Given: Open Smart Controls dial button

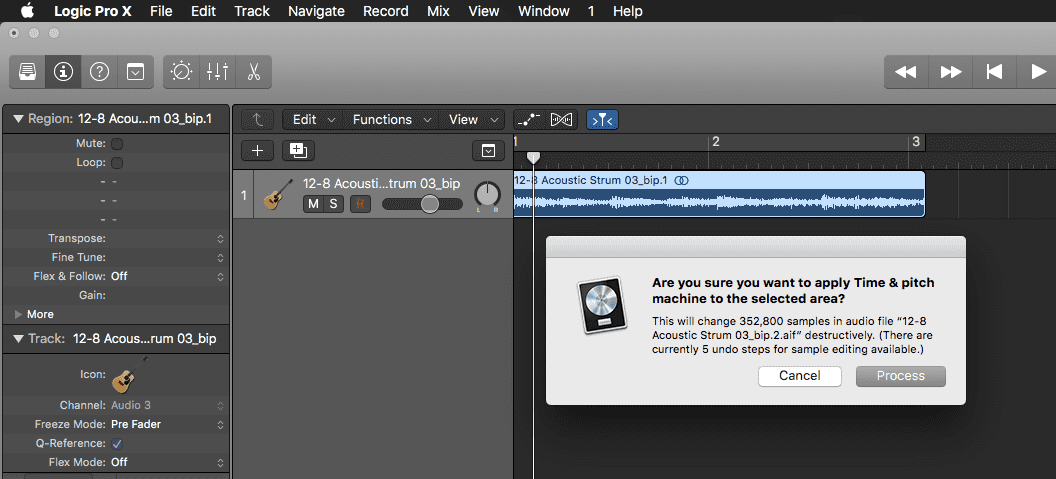Looking at the screenshot, I should click(x=182, y=71).
